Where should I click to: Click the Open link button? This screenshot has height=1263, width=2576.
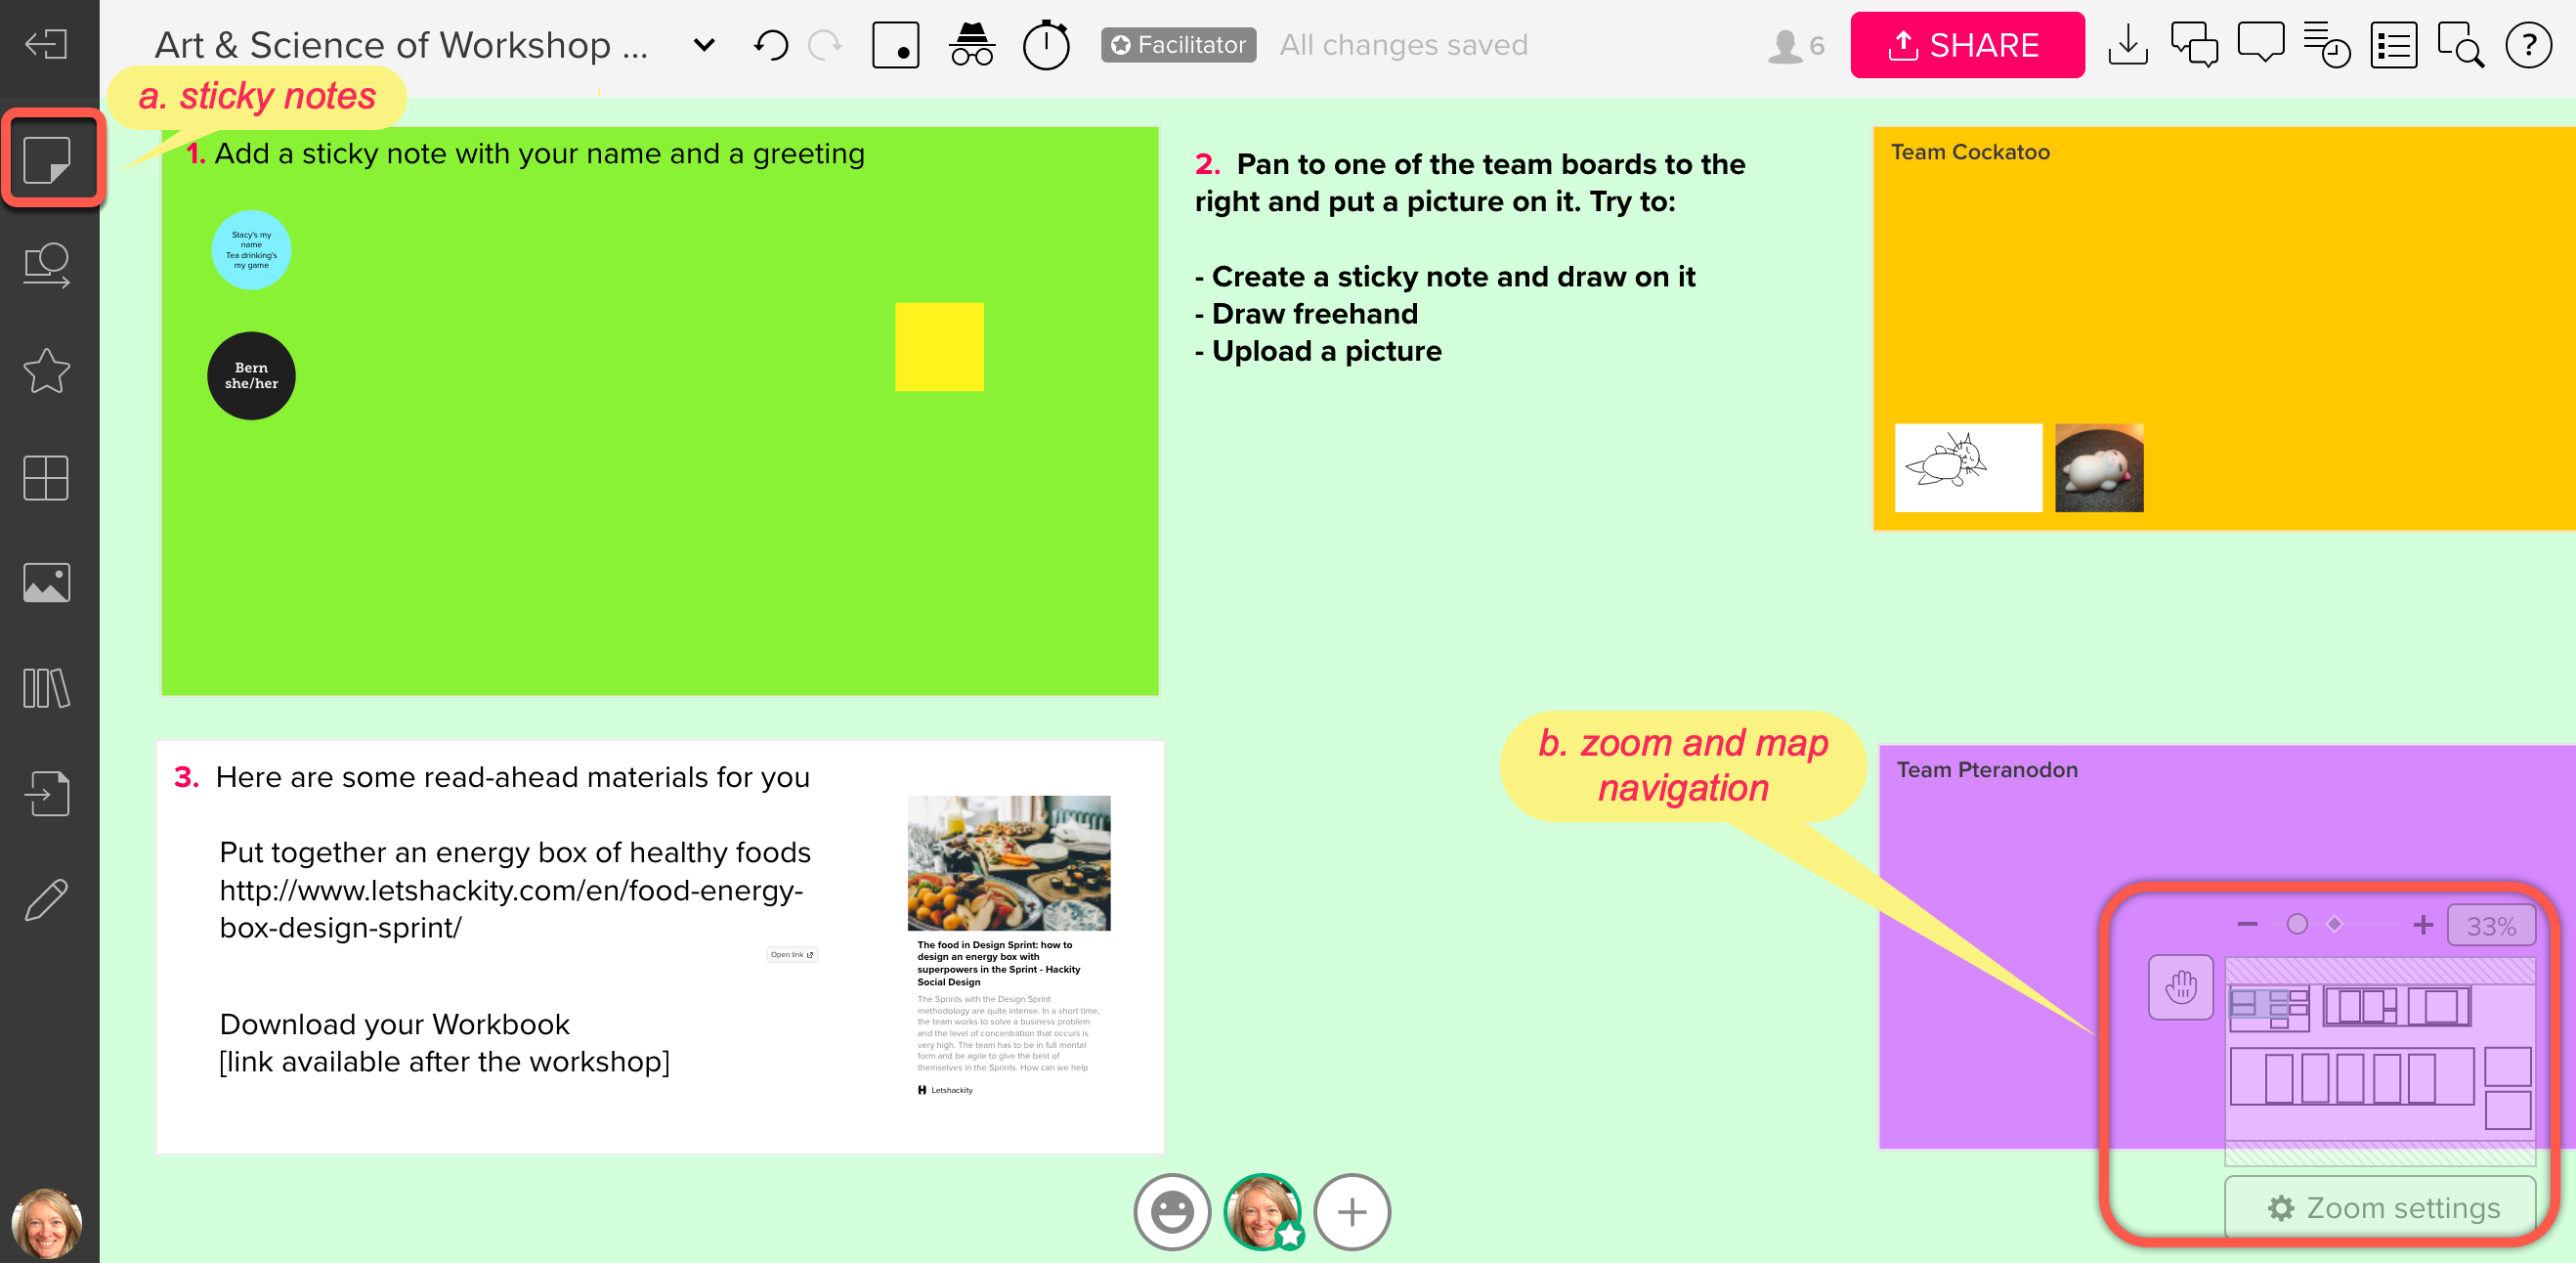point(791,954)
